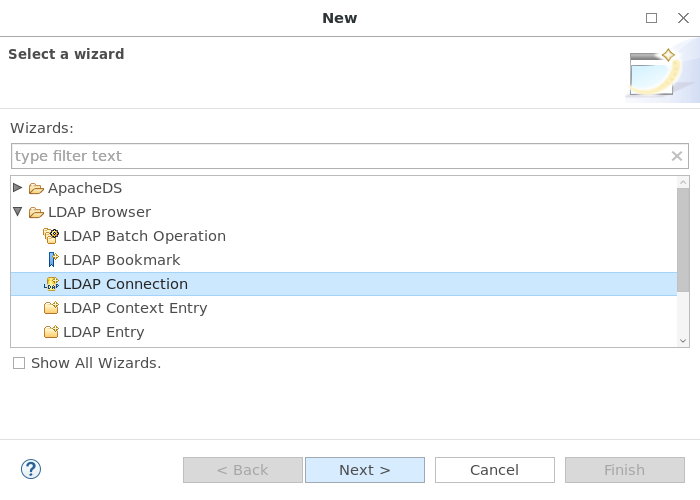Screen dimensions: 700x500
Task: Collapse the LDAP Browser tree node
Action: point(18,212)
